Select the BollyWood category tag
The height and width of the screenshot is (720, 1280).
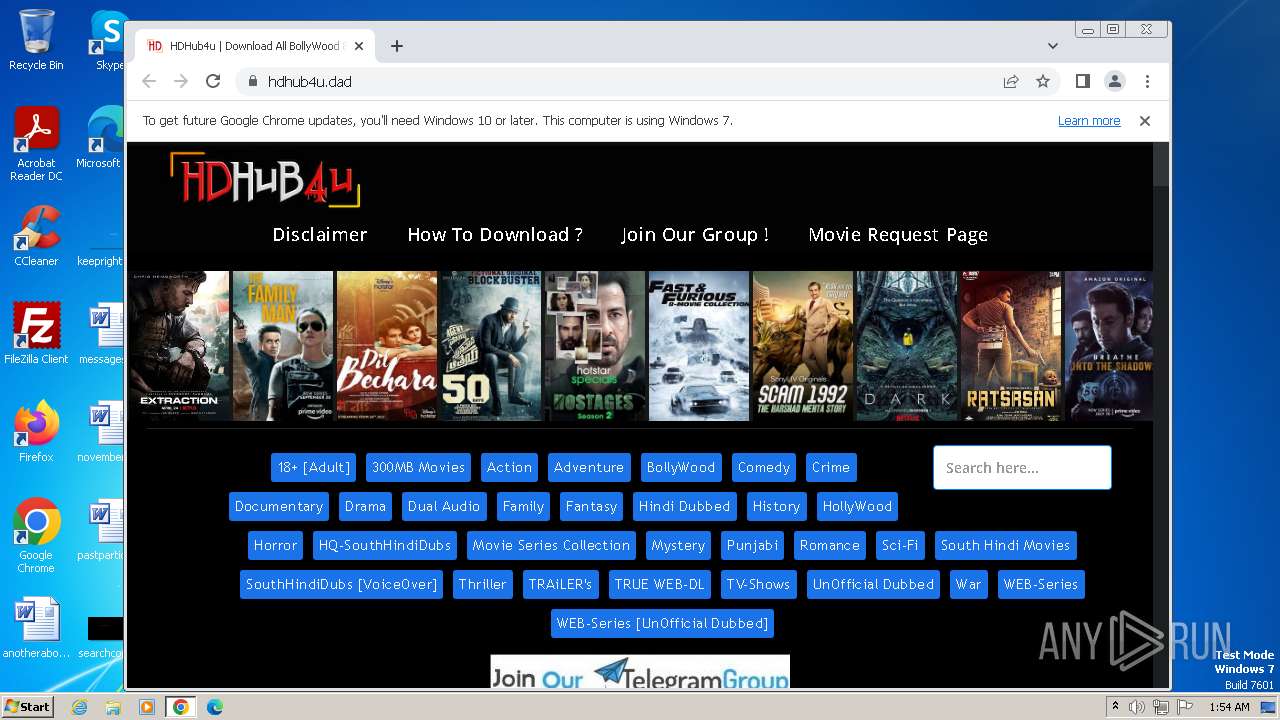[x=681, y=467]
